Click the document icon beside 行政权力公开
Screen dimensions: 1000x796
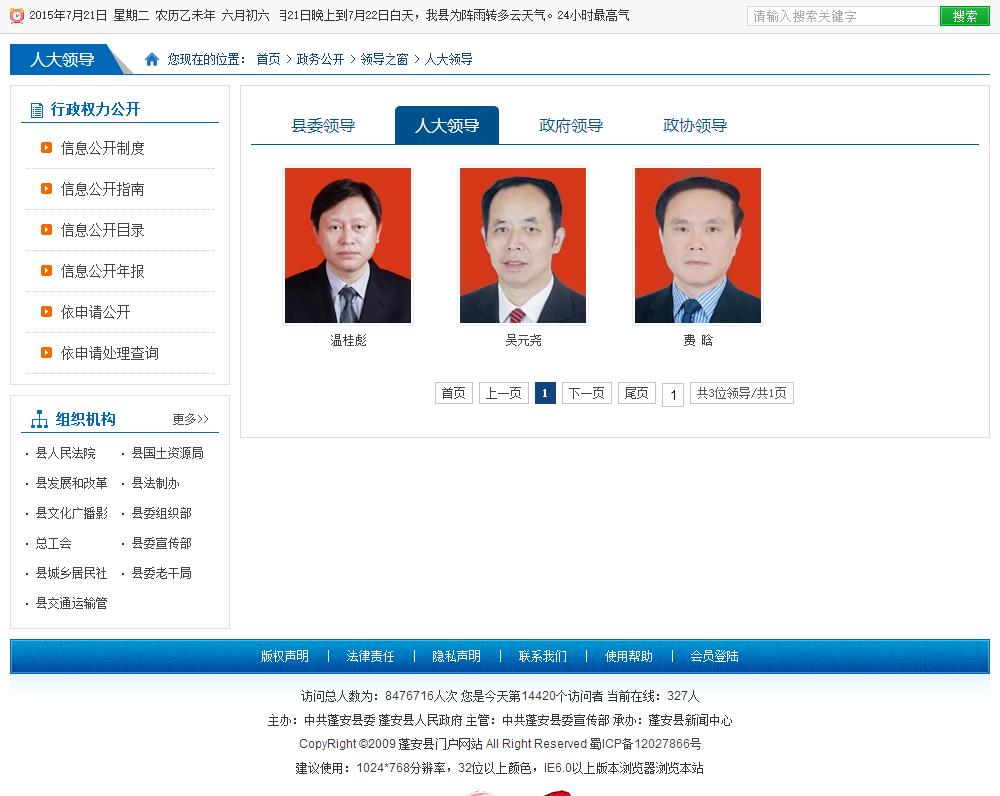pos(37,110)
